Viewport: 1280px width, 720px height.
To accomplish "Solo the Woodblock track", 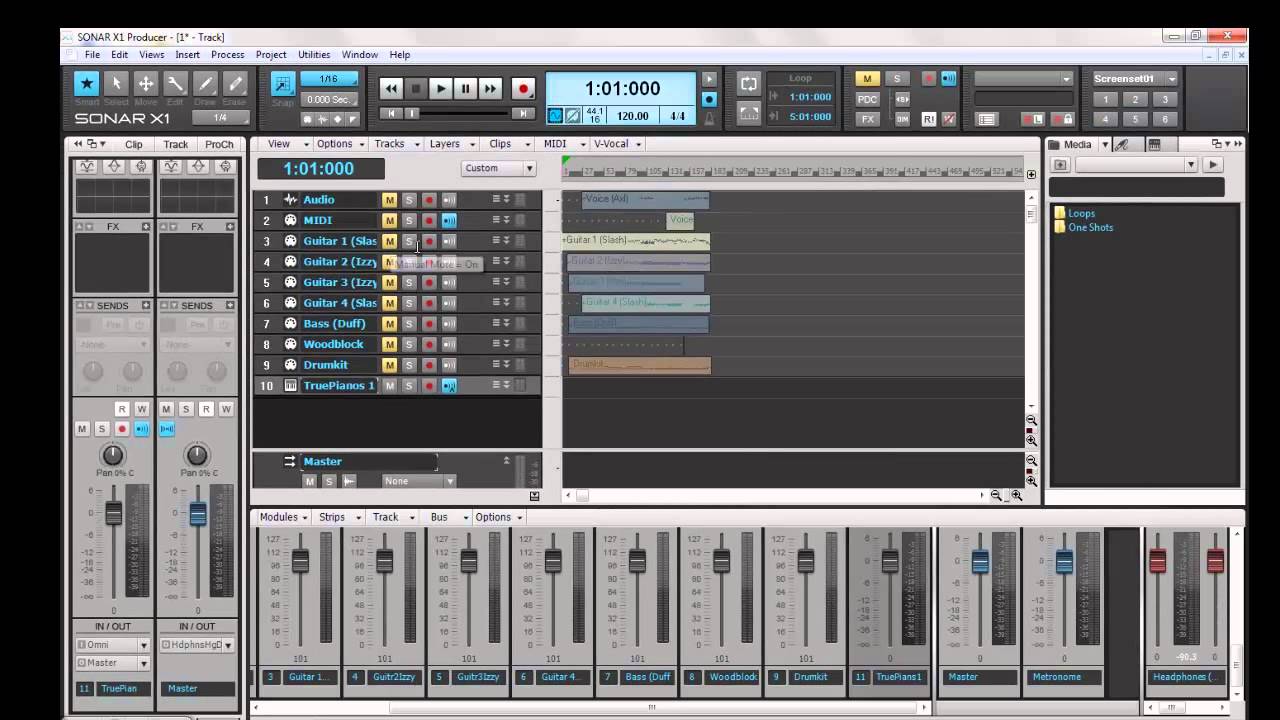I will [x=408, y=344].
